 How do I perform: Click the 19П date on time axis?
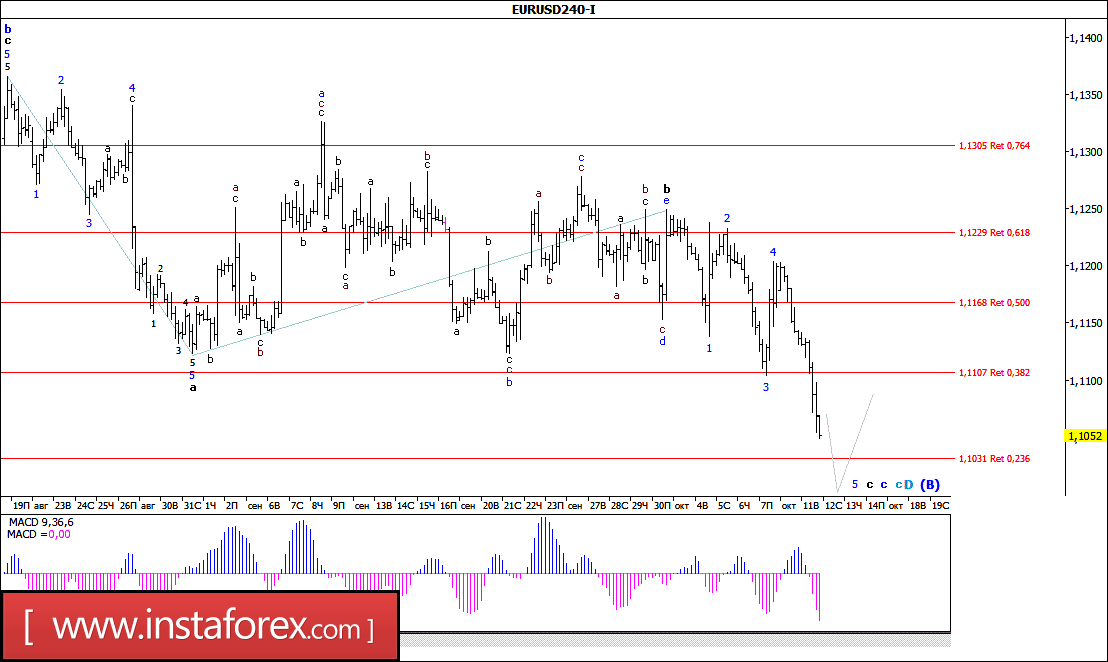pos(21,505)
